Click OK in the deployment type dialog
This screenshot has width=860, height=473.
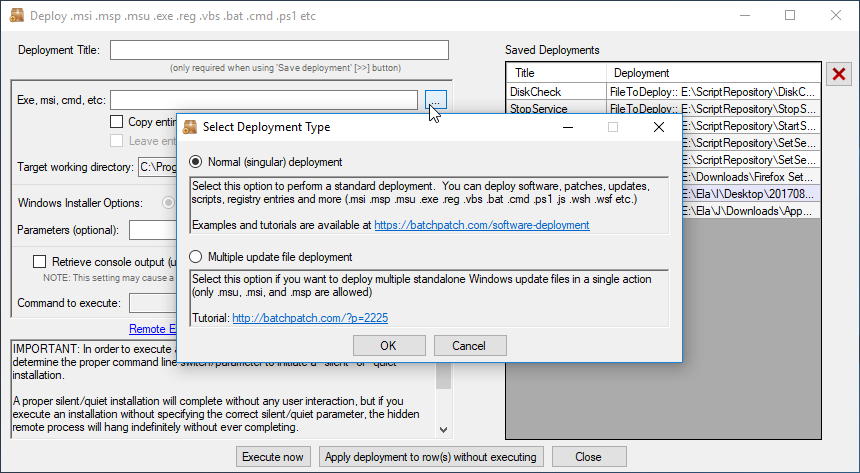coord(389,346)
